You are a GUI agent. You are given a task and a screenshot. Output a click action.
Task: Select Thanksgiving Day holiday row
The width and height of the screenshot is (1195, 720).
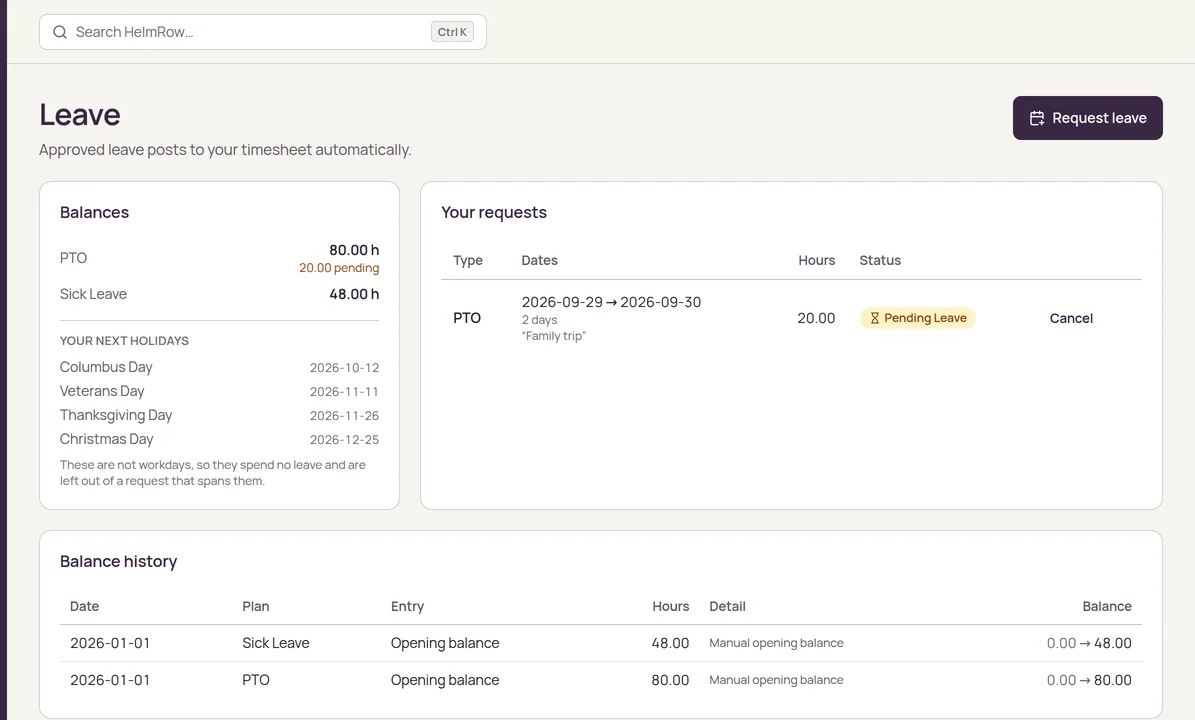coord(219,415)
